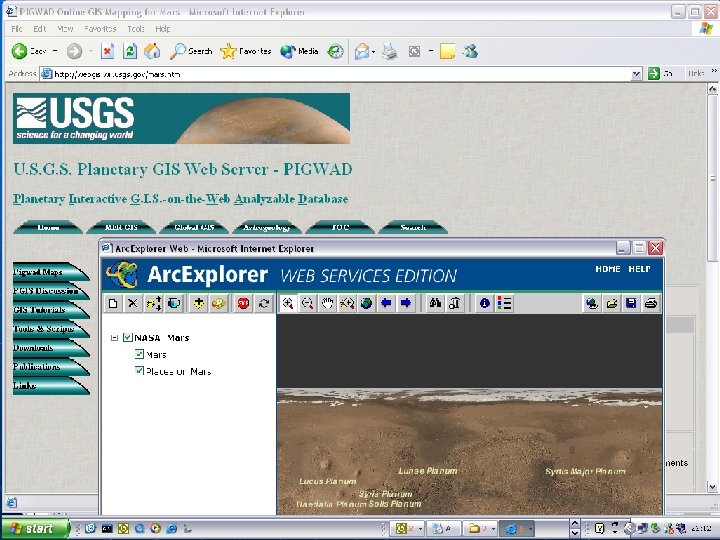Click the Measure tool icon
This screenshot has height=540, width=720.
(455, 303)
